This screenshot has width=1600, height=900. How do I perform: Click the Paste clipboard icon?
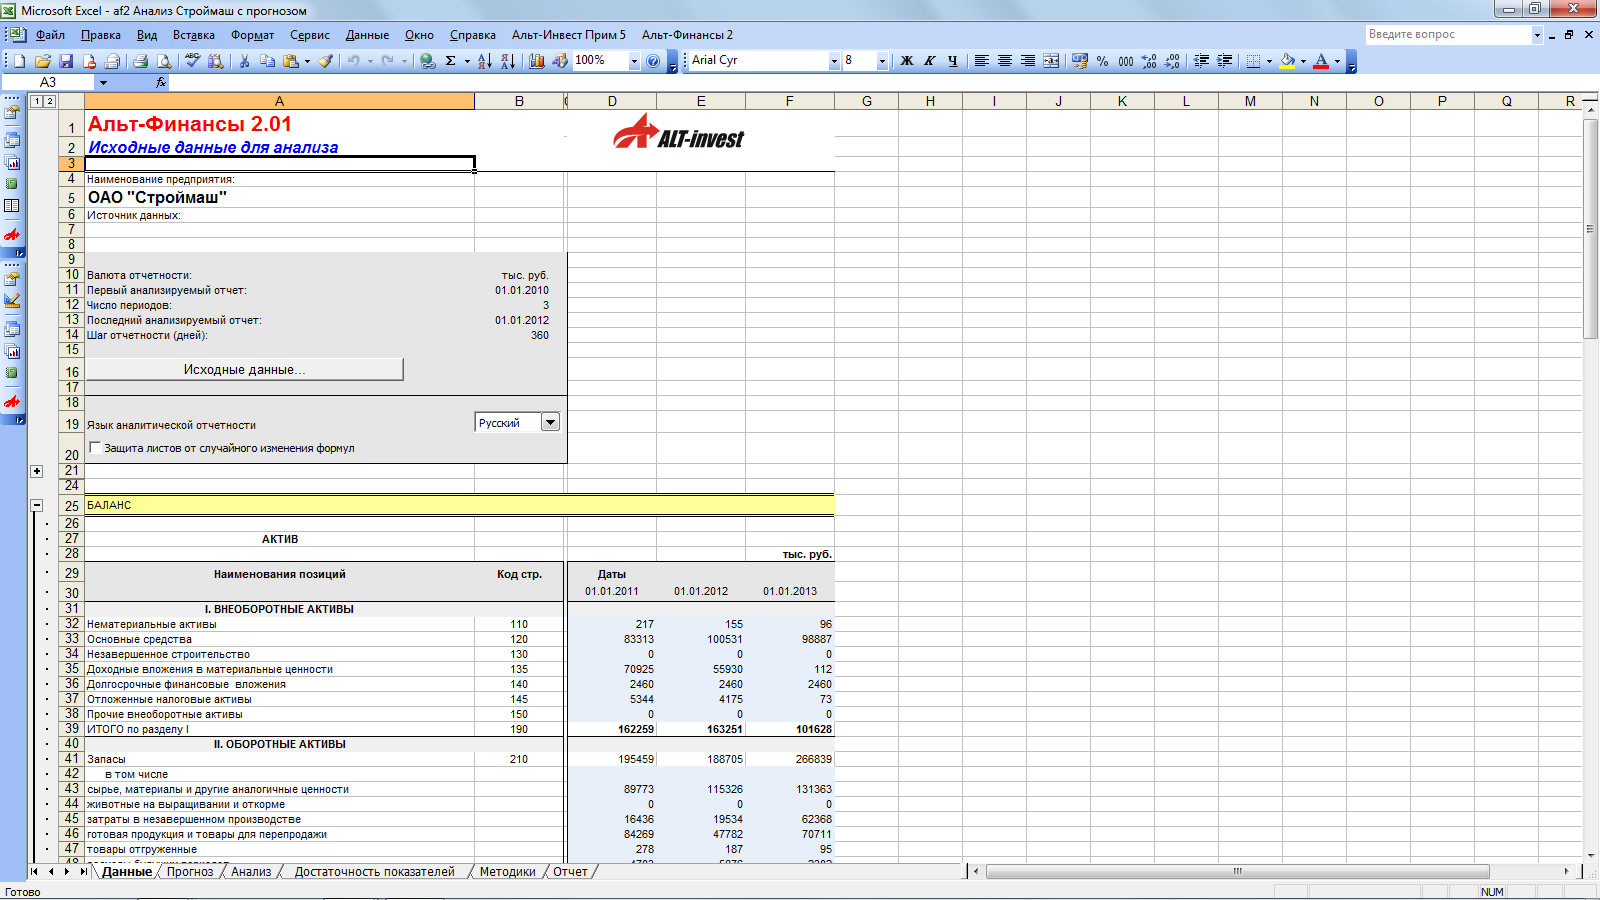pyautogui.click(x=291, y=61)
